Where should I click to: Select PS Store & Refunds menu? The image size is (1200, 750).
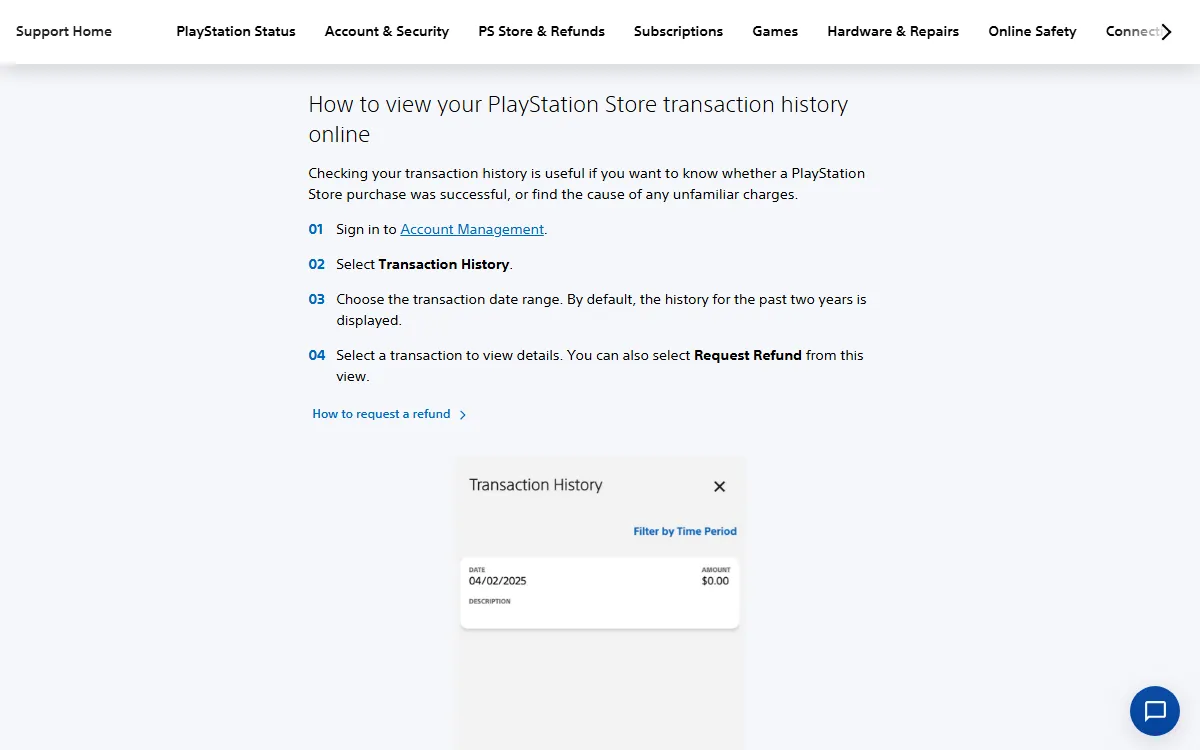point(541,31)
